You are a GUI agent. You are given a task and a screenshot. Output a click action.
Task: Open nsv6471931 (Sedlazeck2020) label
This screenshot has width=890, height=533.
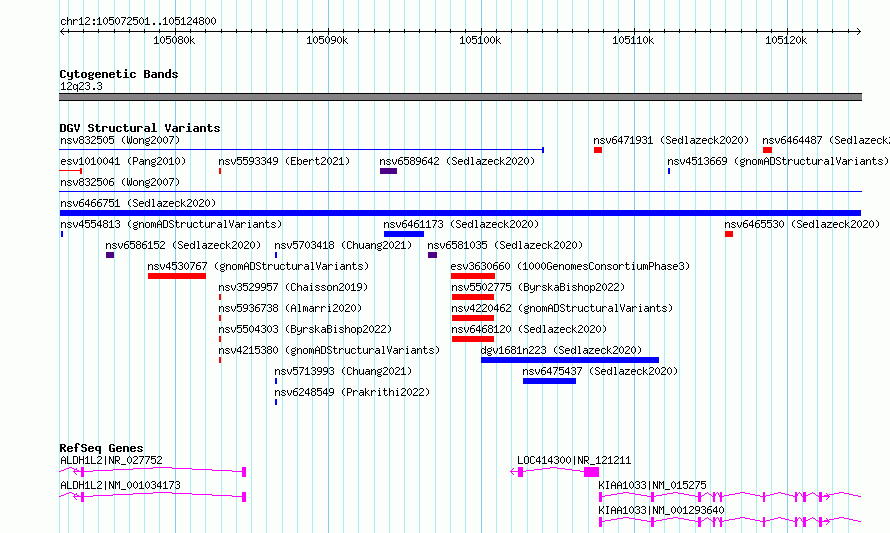pos(671,140)
